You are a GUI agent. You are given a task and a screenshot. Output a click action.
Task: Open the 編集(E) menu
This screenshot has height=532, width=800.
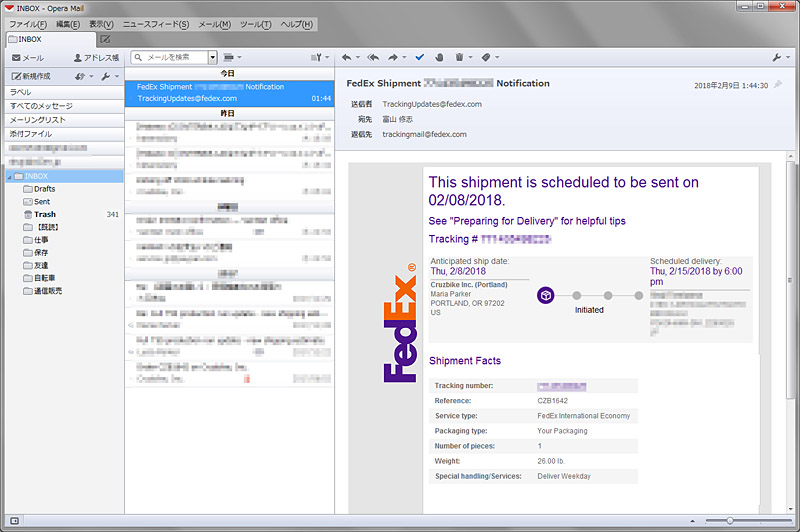point(67,24)
